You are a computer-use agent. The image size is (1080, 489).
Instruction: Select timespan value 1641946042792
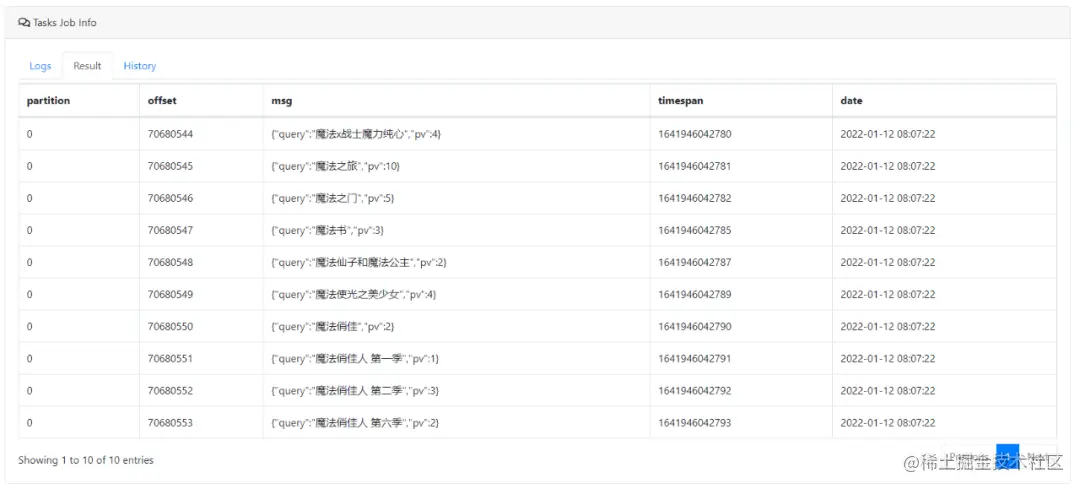coord(695,391)
